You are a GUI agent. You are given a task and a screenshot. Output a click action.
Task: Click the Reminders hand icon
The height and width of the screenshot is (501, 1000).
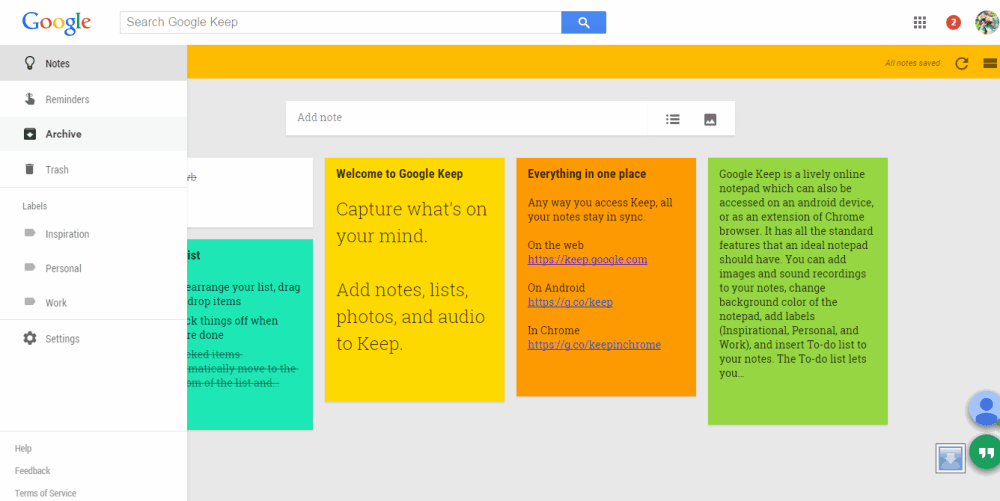click(x=29, y=99)
